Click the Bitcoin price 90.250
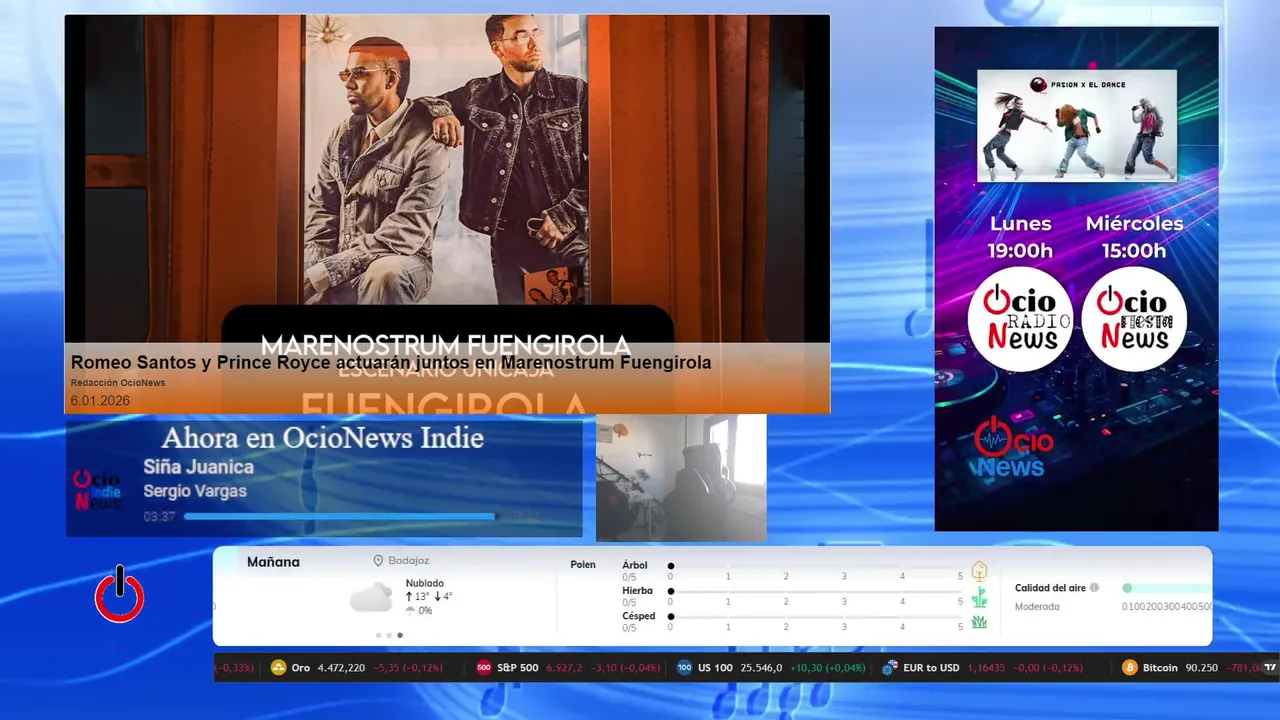 tap(1201, 668)
